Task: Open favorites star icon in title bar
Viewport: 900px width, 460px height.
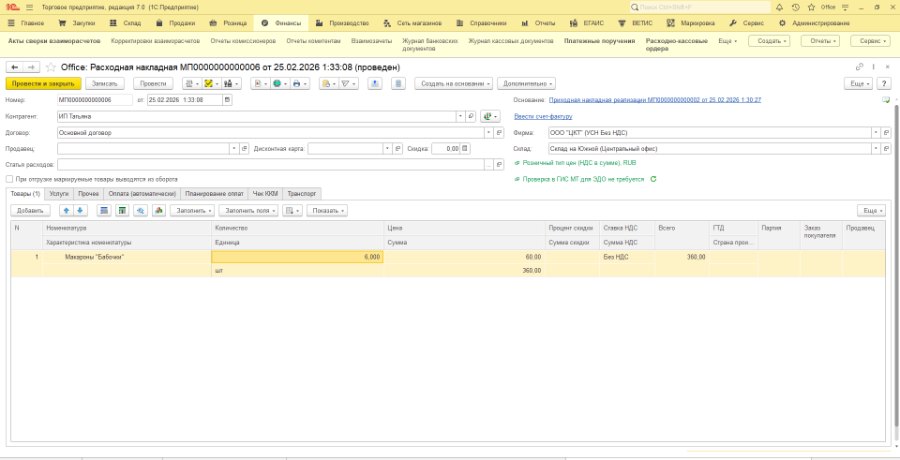Action: [811, 7]
